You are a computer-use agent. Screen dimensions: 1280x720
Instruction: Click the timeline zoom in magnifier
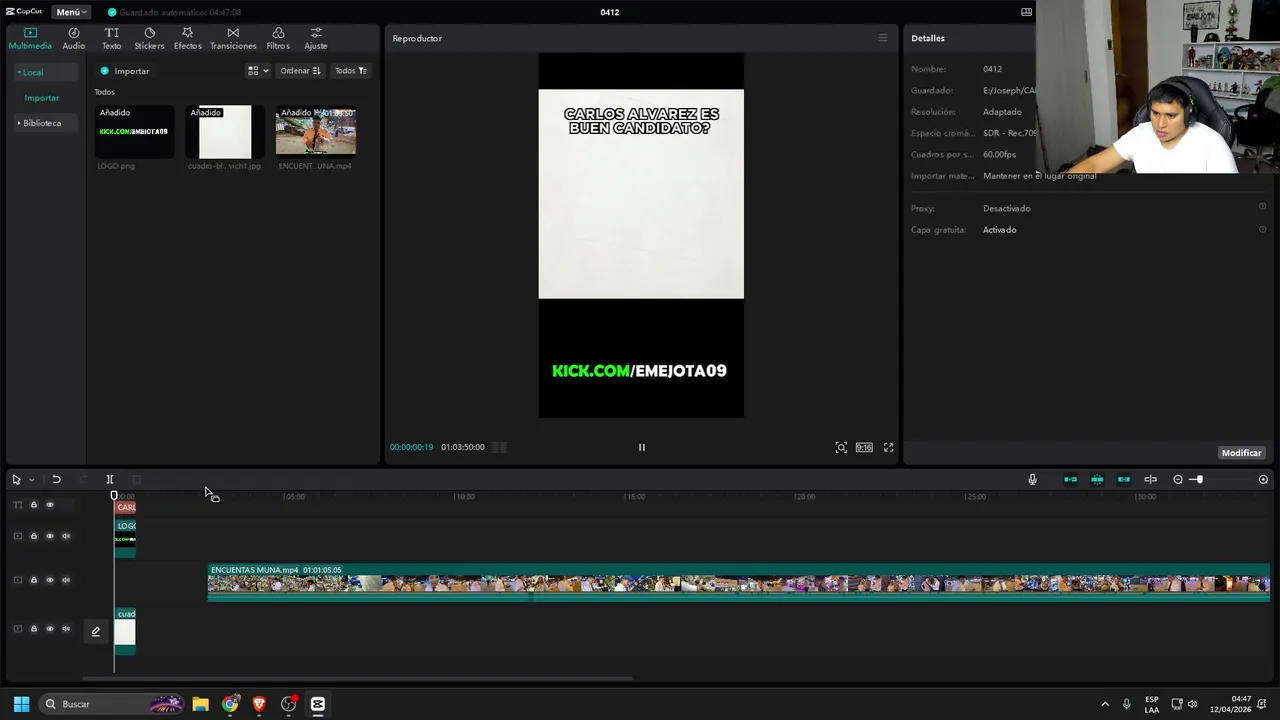(1263, 479)
